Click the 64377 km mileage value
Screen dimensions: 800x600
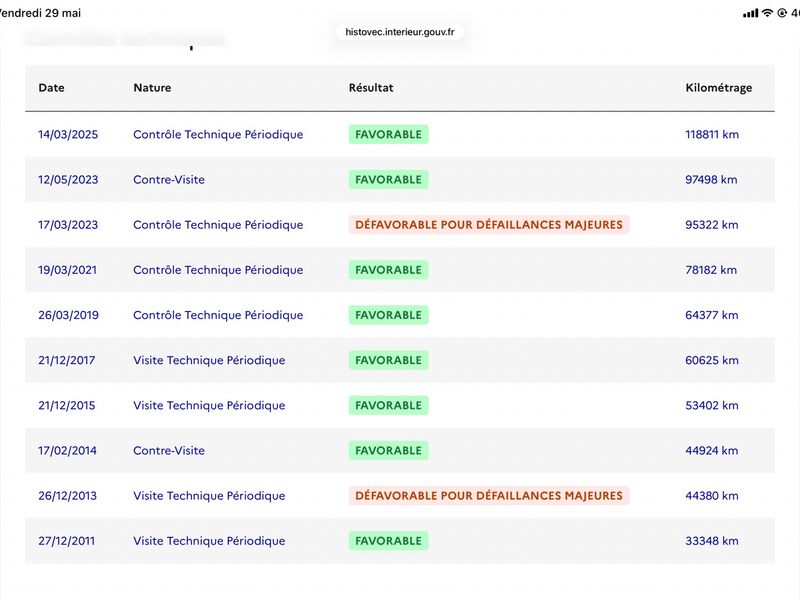[x=712, y=315]
